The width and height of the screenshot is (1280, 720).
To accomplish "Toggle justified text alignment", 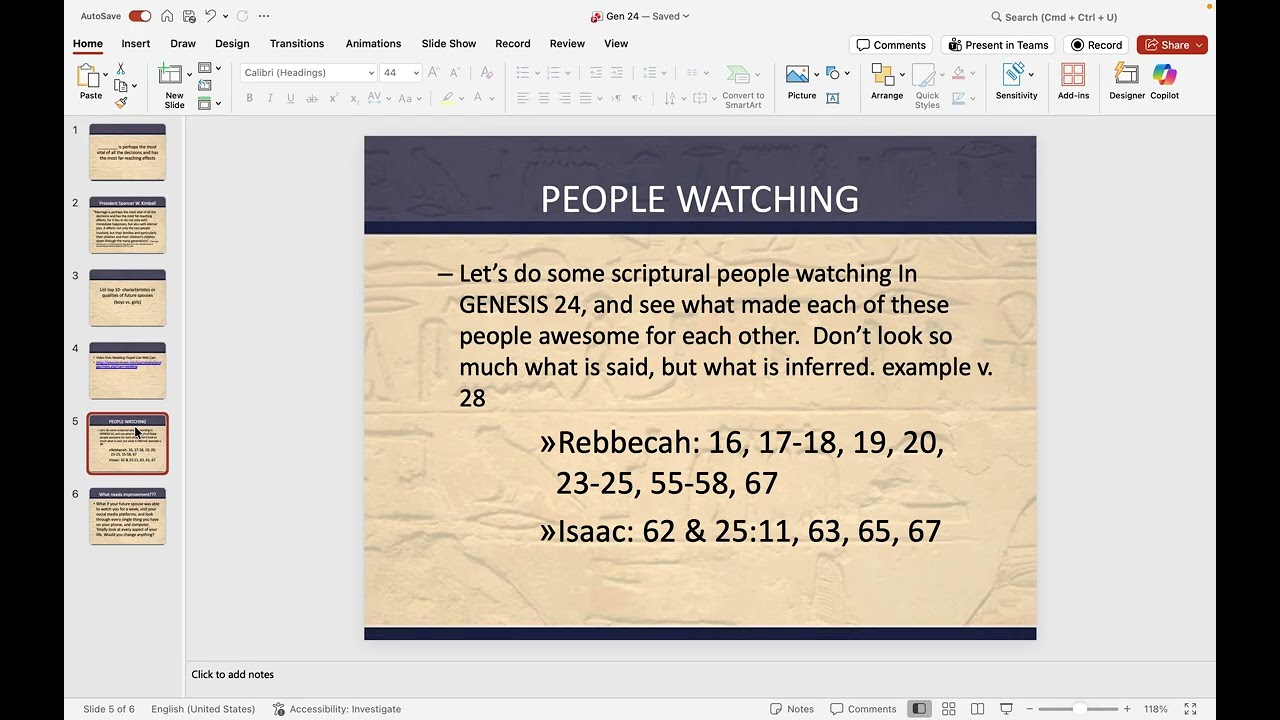I will (586, 98).
